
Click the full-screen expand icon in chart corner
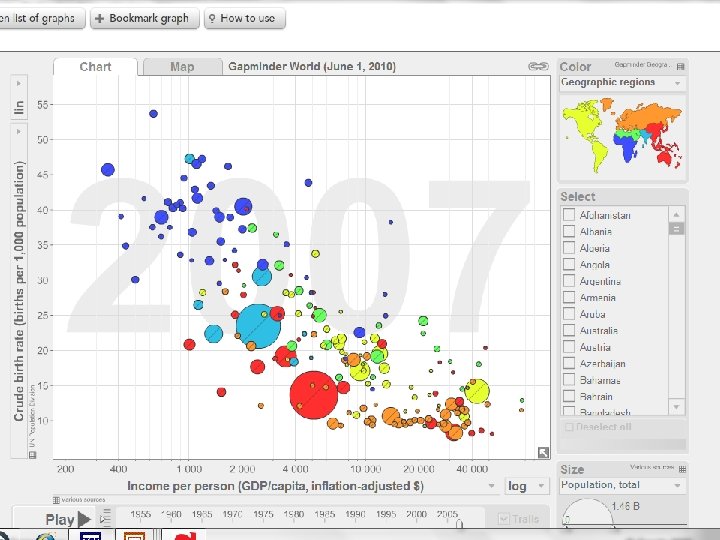click(543, 453)
